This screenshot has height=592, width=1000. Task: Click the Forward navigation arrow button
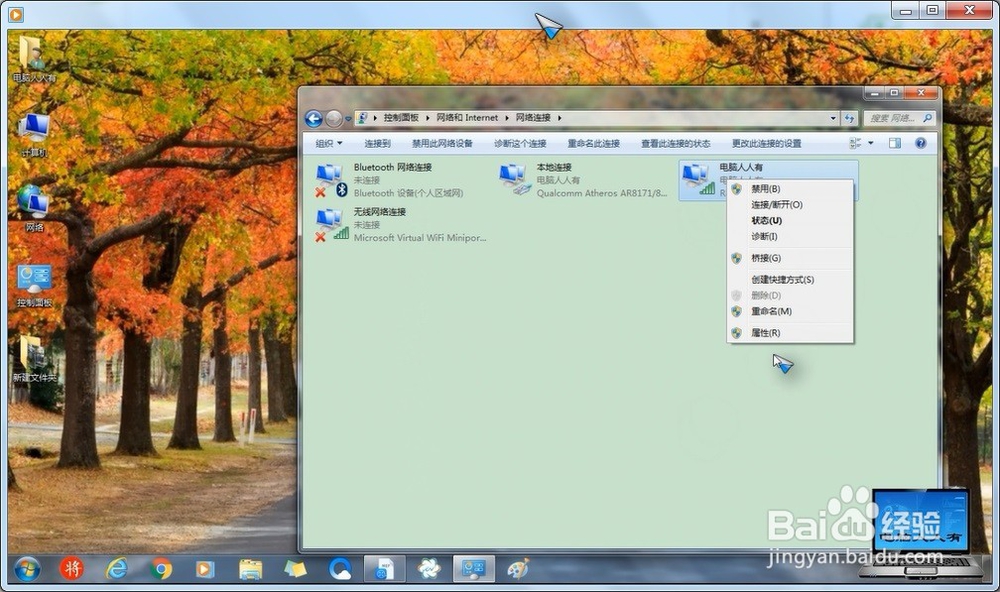click(333, 119)
